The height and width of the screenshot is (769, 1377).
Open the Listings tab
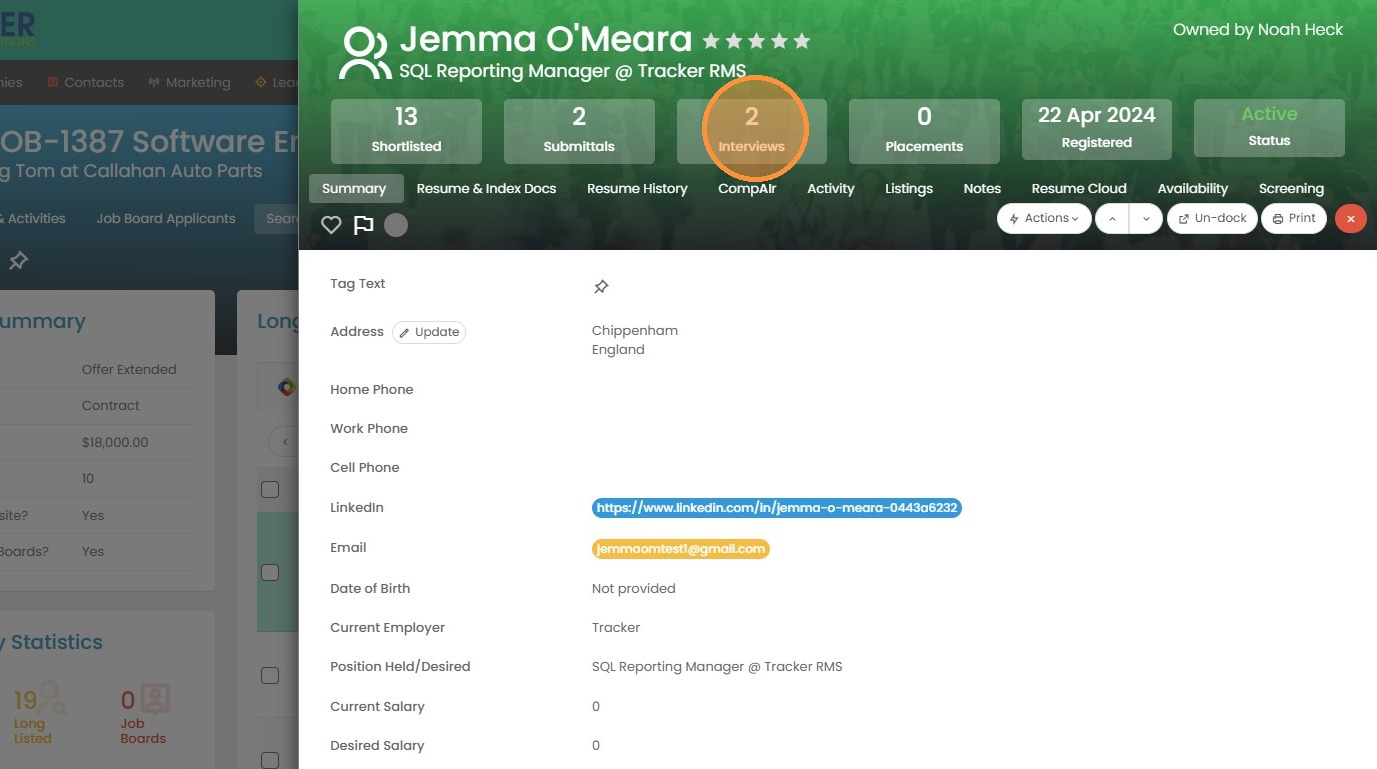coord(909,188)
